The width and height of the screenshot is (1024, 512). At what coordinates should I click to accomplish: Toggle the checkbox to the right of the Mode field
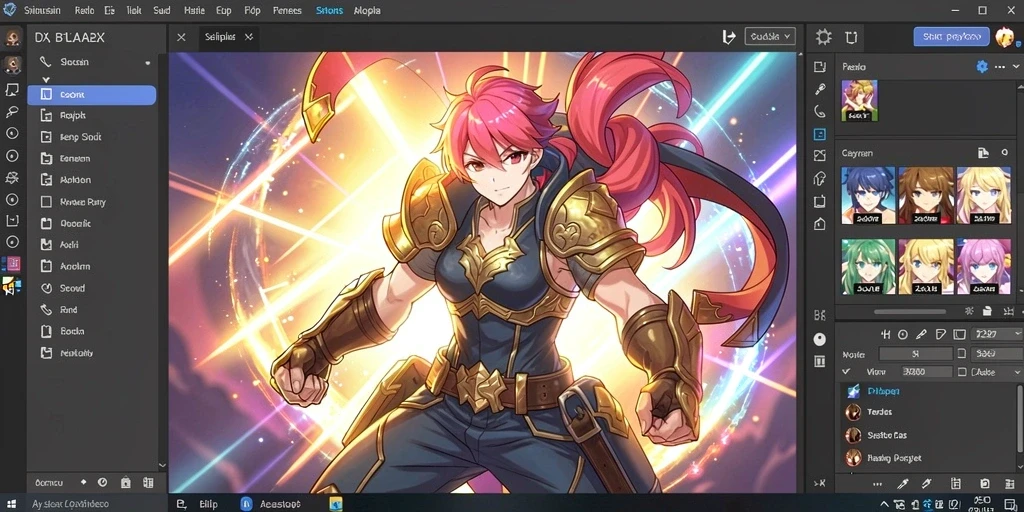pos(961,354)
